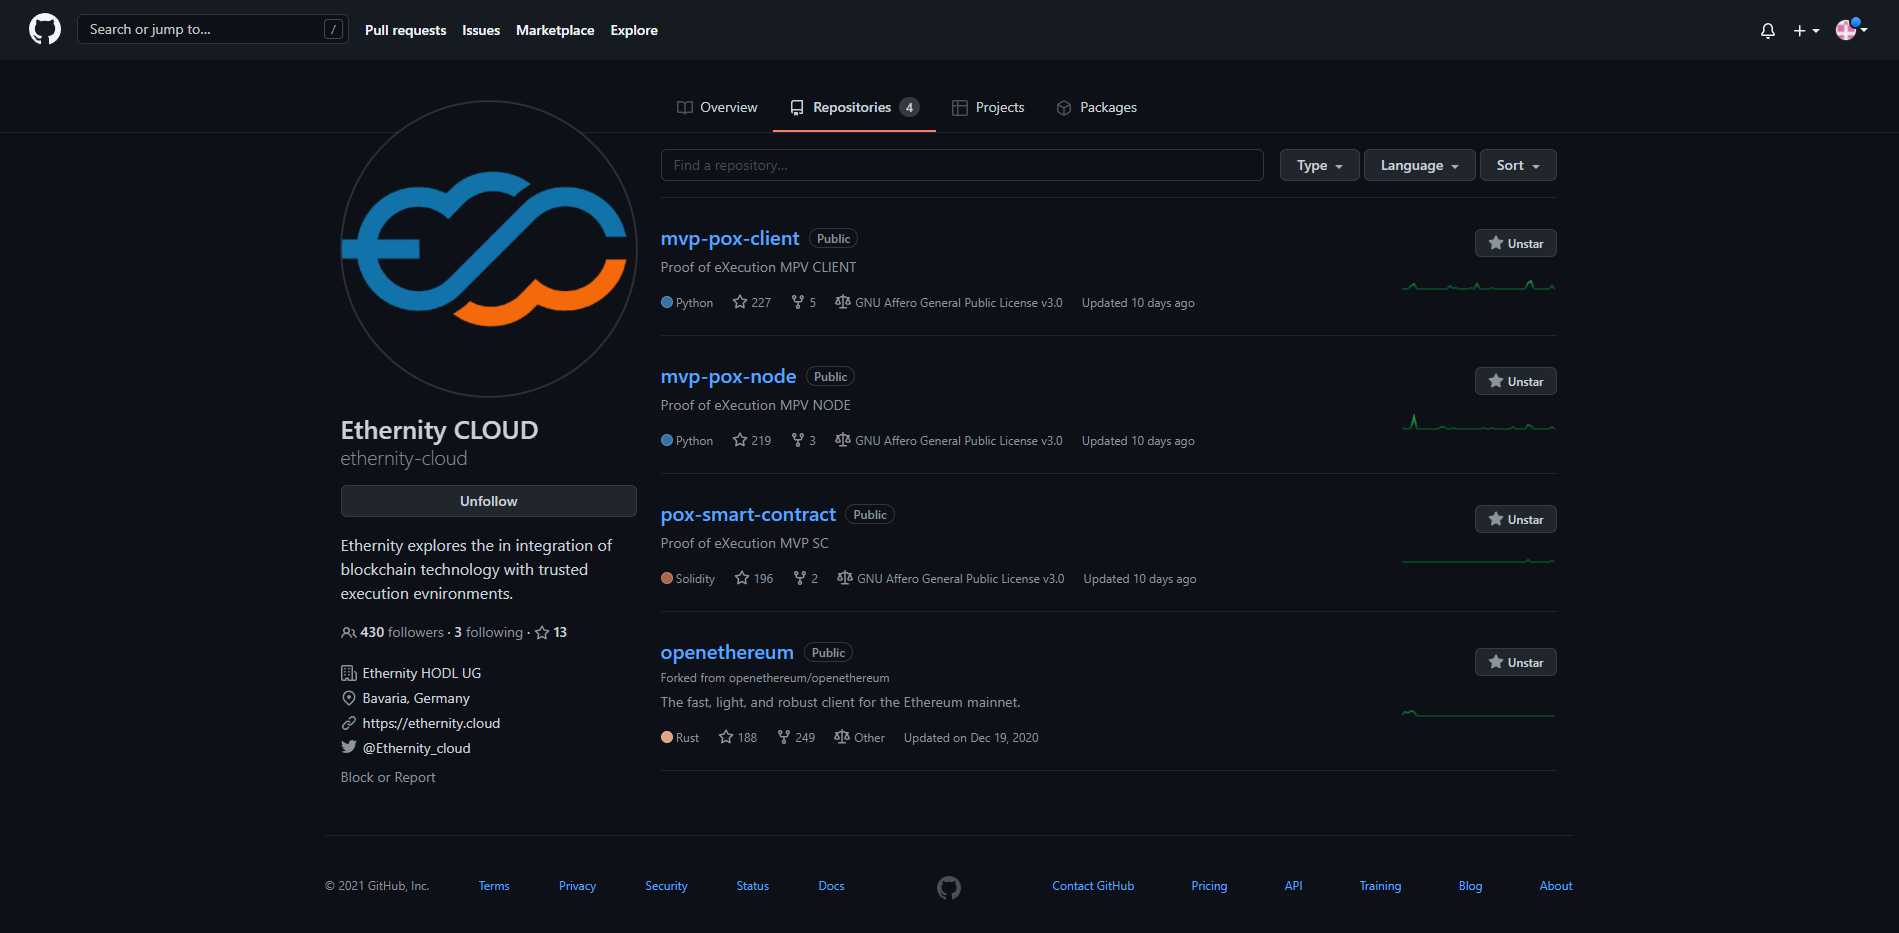Unstar the mvp-pox-client repository
The height and width of the screenshot is (933, 1899).
(x=1515, y=243)
